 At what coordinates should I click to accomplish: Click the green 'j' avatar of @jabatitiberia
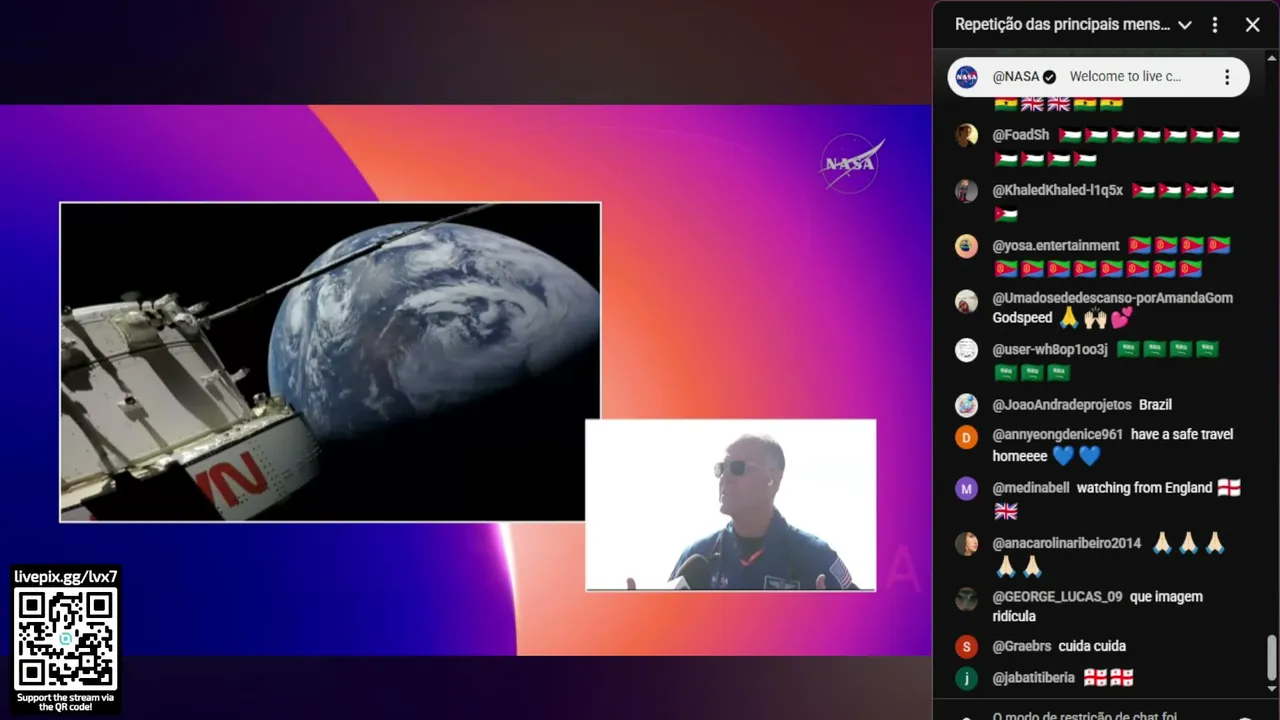[x=966, y=679]
